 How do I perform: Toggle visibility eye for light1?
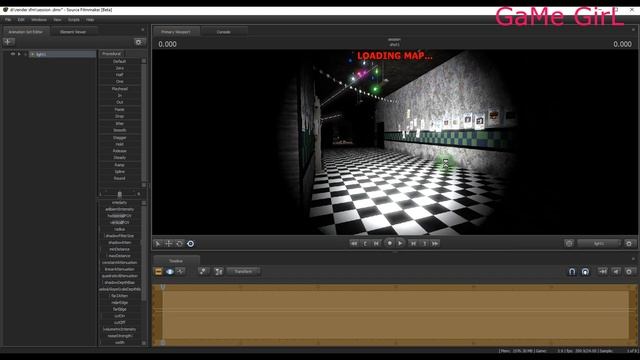(x=13, y=54)
